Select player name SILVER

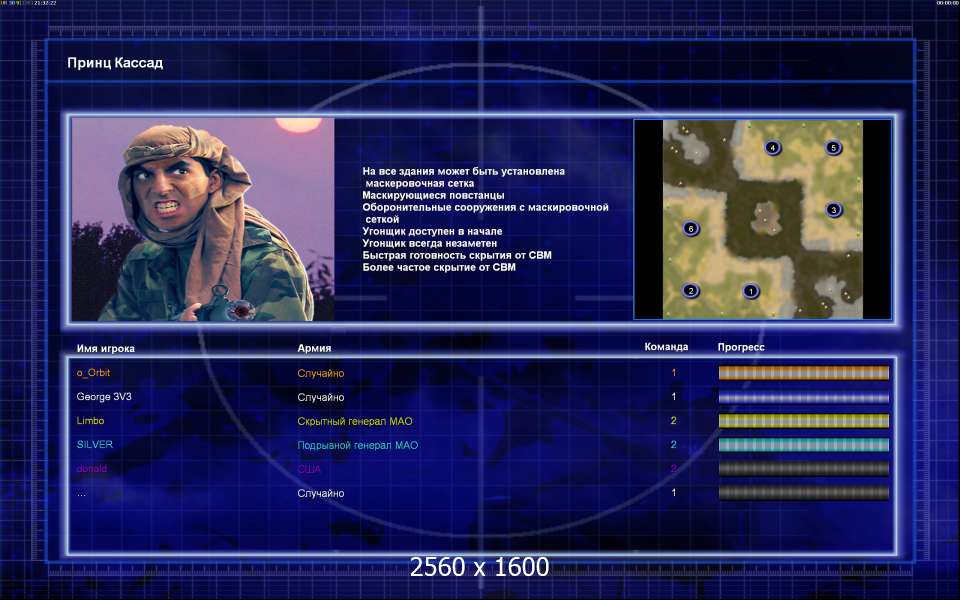(95, 444)
